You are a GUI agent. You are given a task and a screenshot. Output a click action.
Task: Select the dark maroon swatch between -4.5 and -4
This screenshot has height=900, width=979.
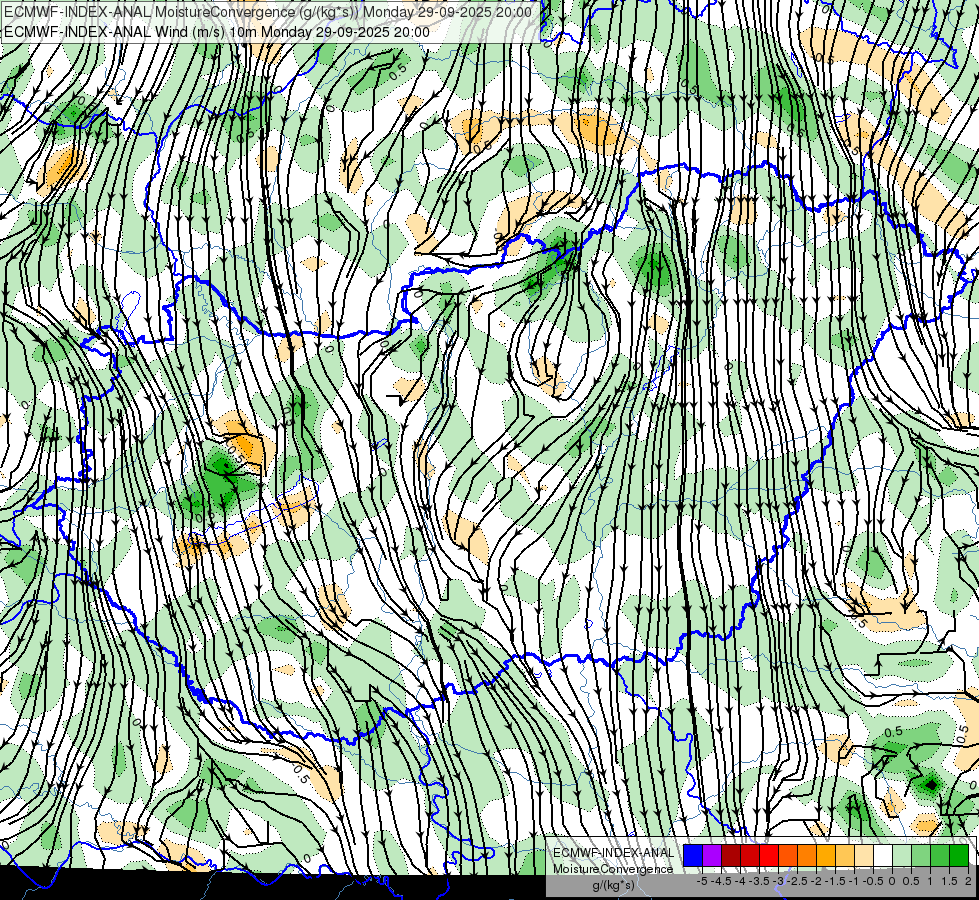(x=731, y=855)
